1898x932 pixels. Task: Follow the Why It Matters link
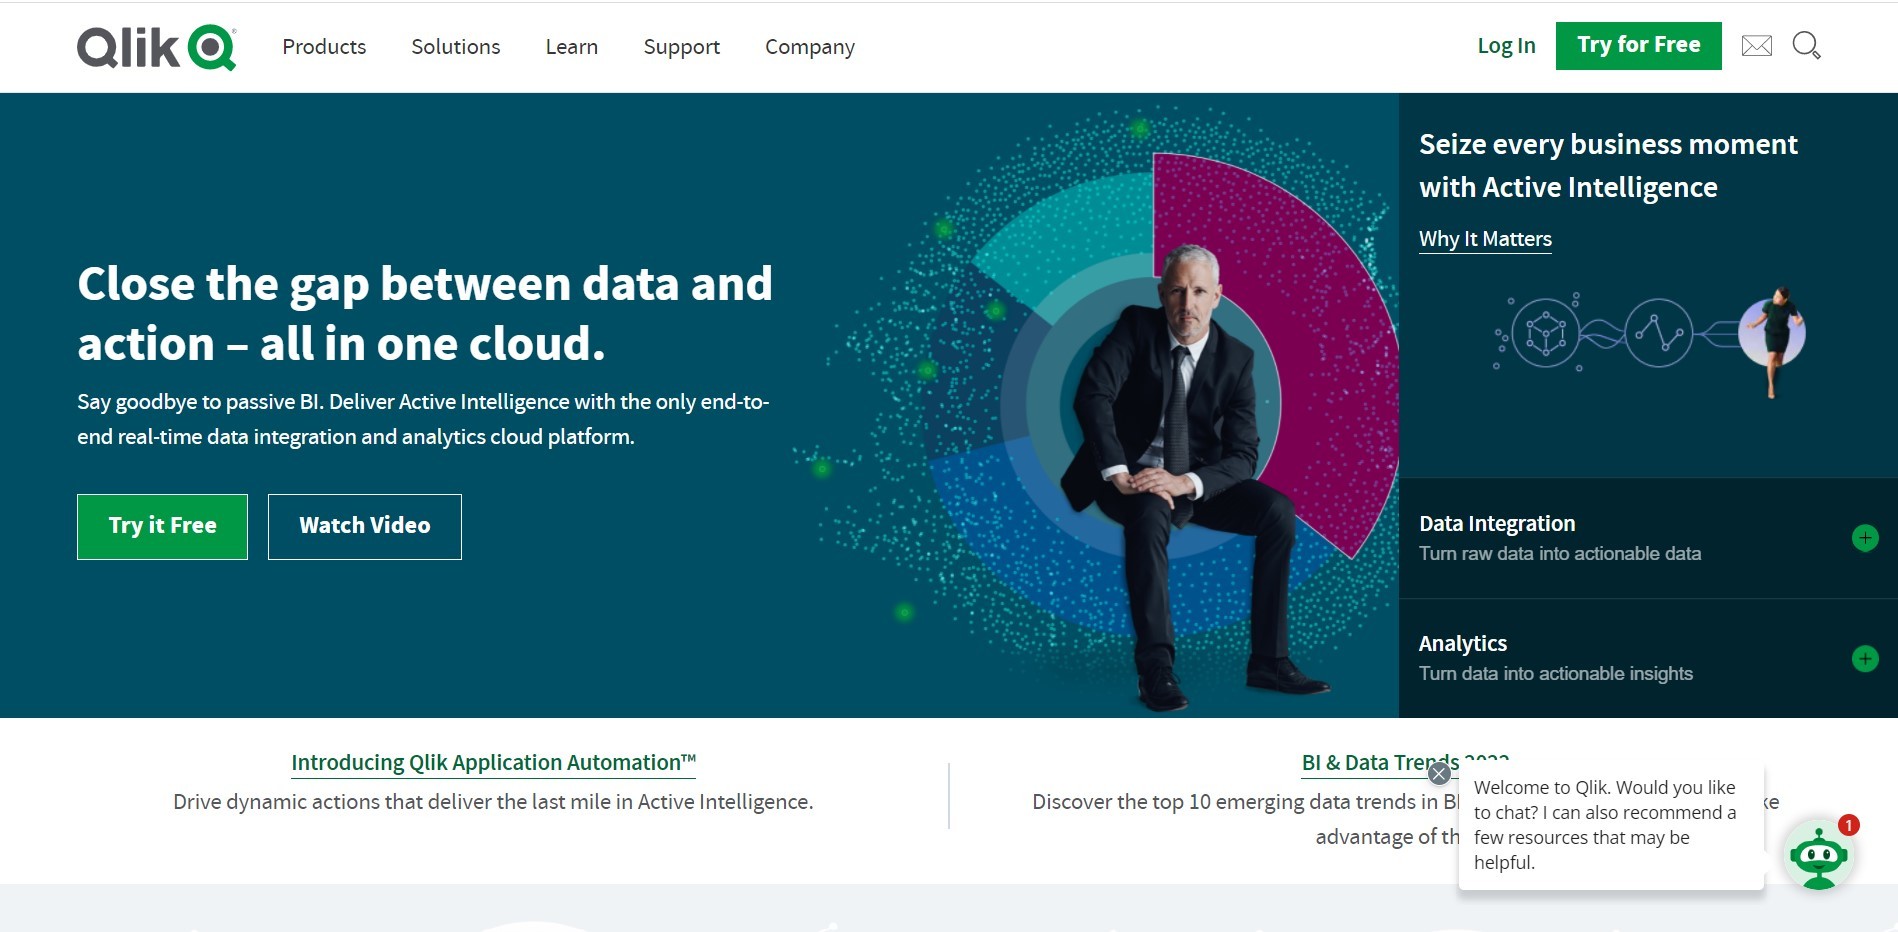[x=1485, y=239]
